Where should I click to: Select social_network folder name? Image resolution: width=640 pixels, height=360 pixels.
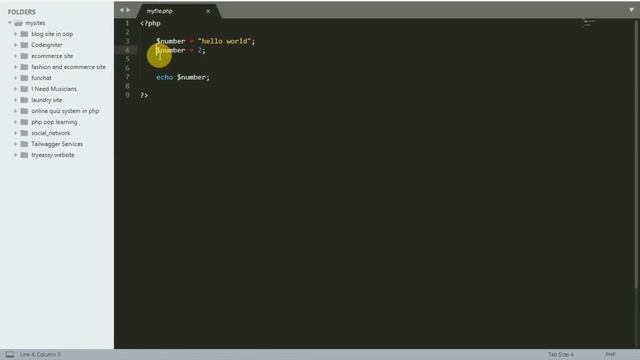coord(51,133)
